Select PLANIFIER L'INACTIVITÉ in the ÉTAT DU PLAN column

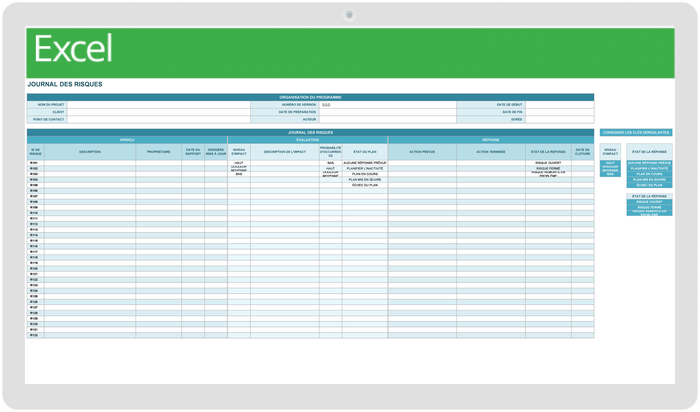[365, 168]
